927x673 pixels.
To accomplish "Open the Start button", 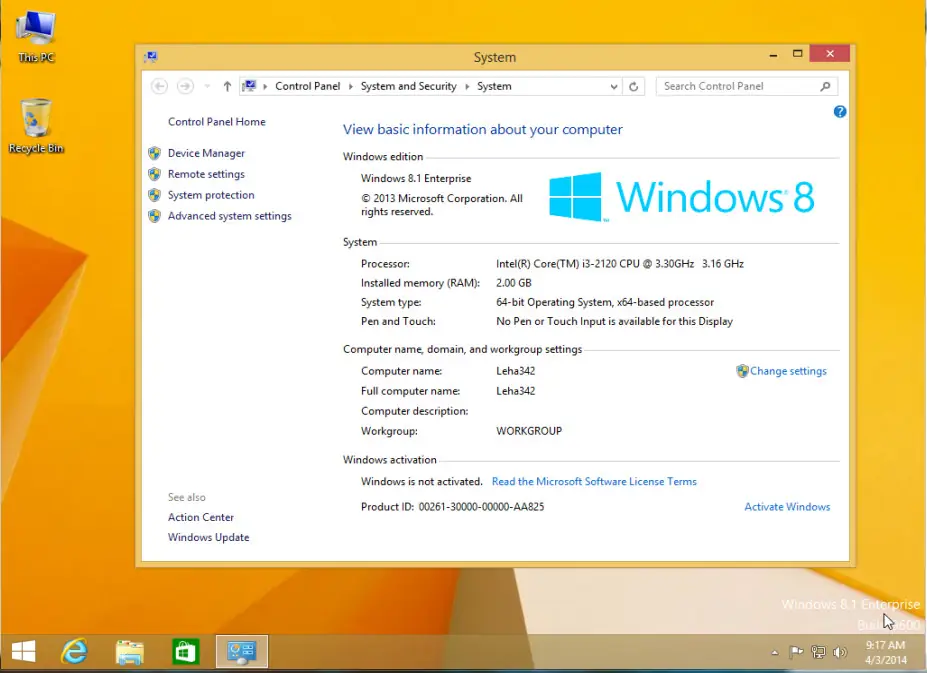I will tap(24, 652).
